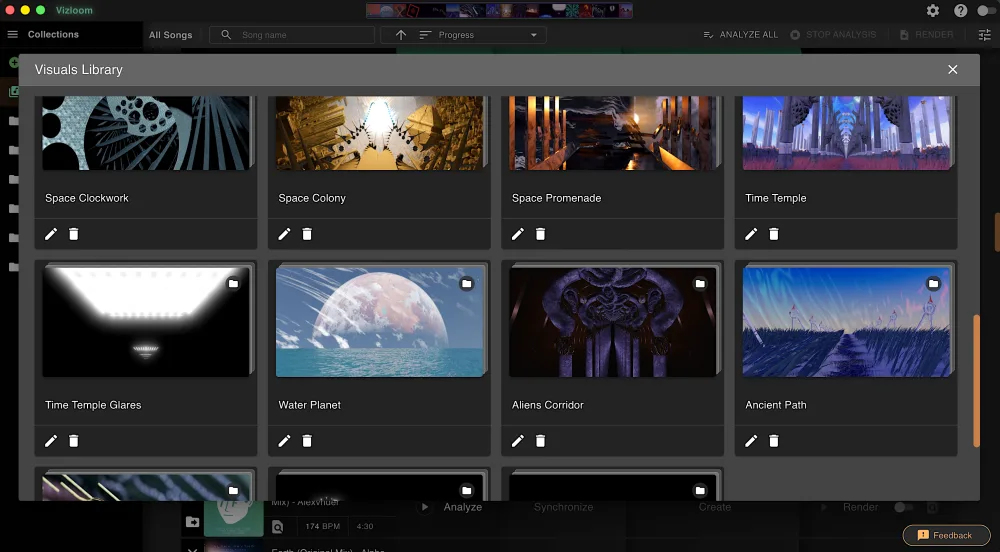Click the Water Planet title text

point(309,405)
